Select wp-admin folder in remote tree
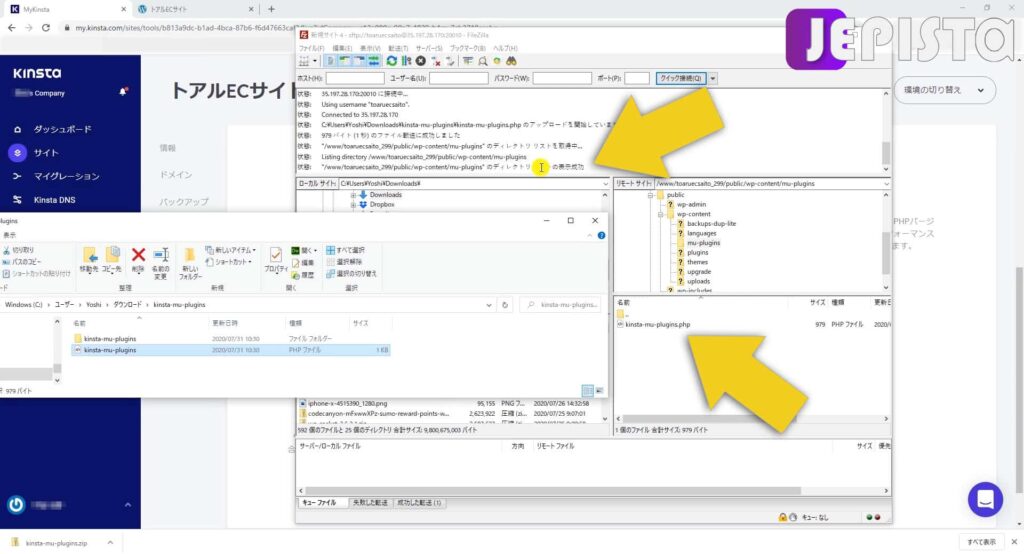Screen dimensions: 1024x554 [691, 204]
